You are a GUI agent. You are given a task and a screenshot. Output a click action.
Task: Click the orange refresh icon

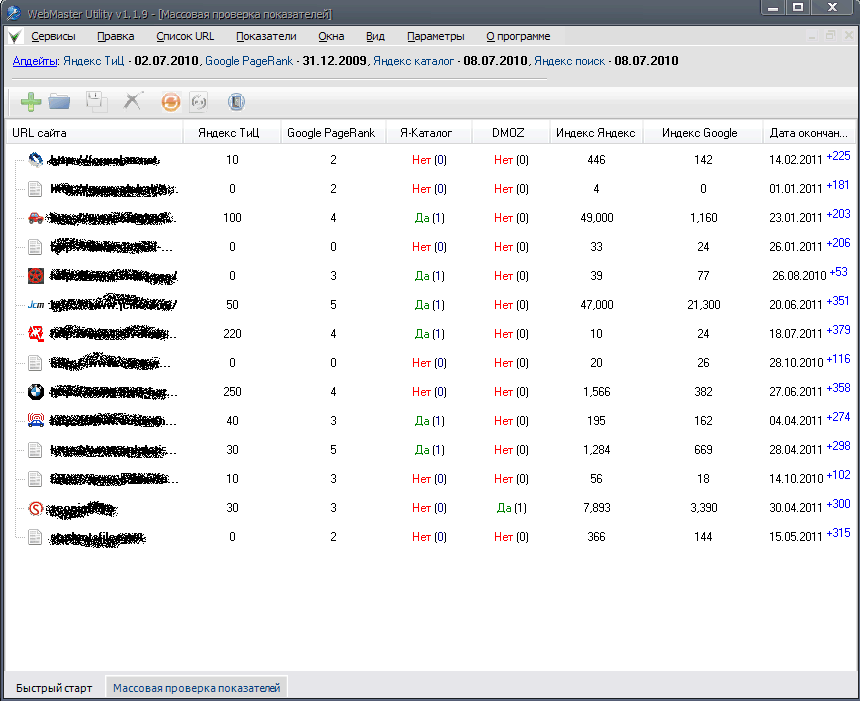(x=171, y=102)
